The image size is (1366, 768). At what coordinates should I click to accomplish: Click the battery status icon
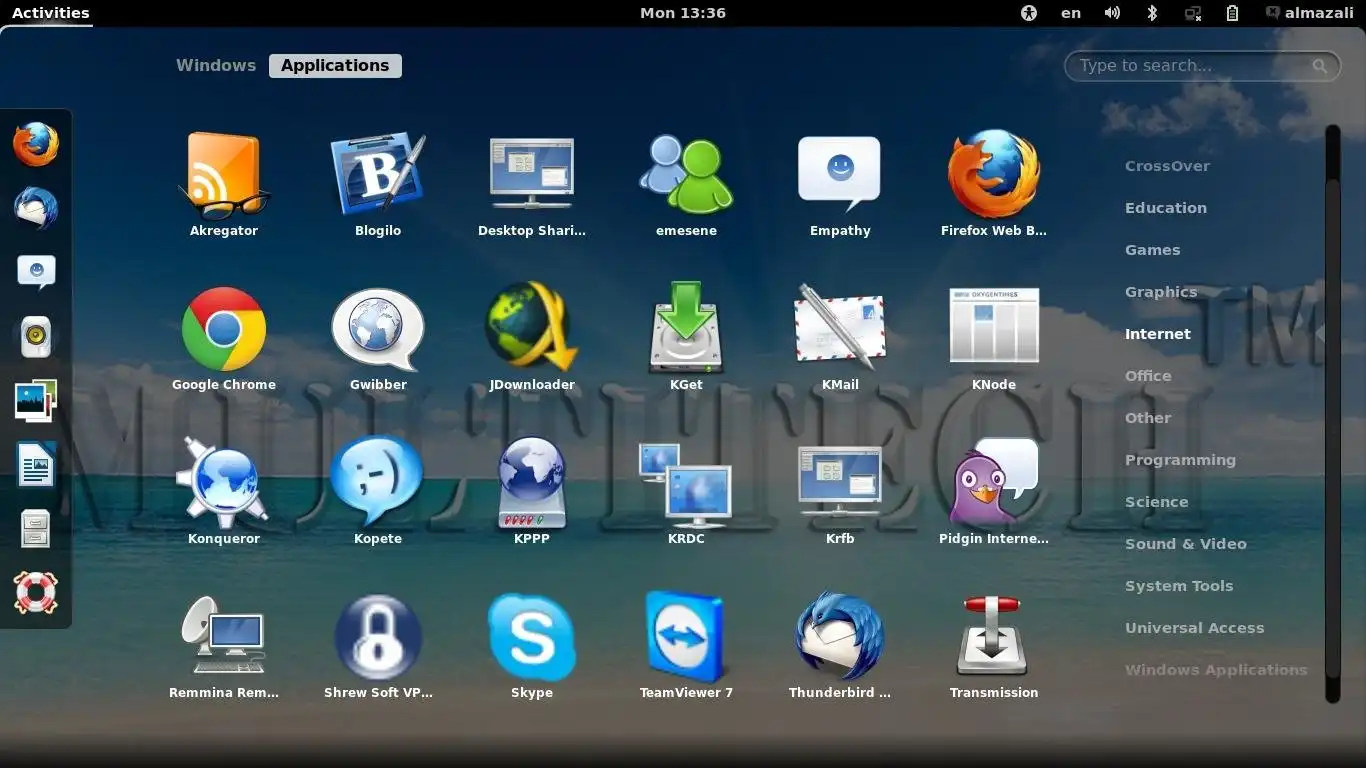pos(1232,13)
